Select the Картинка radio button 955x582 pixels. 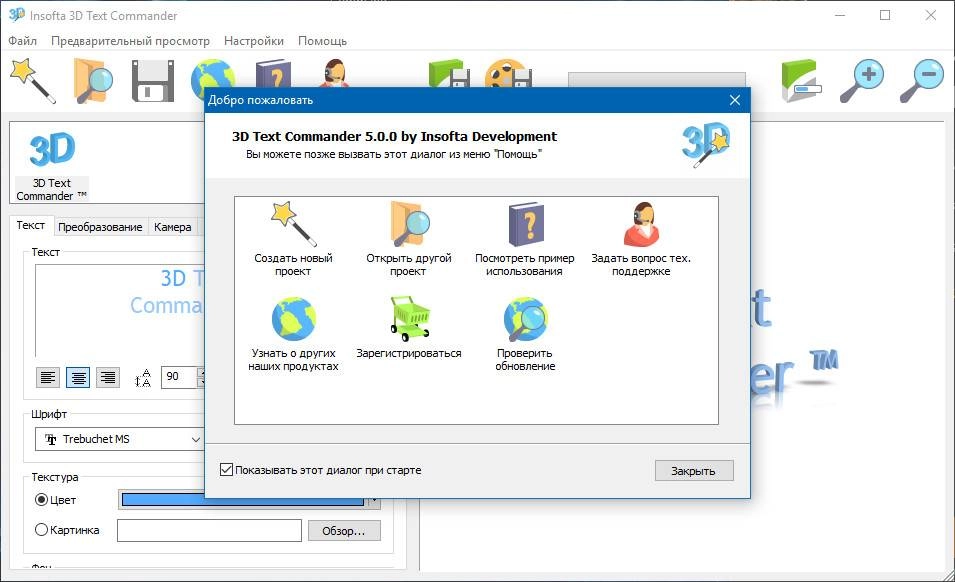(x=41, y=530)
